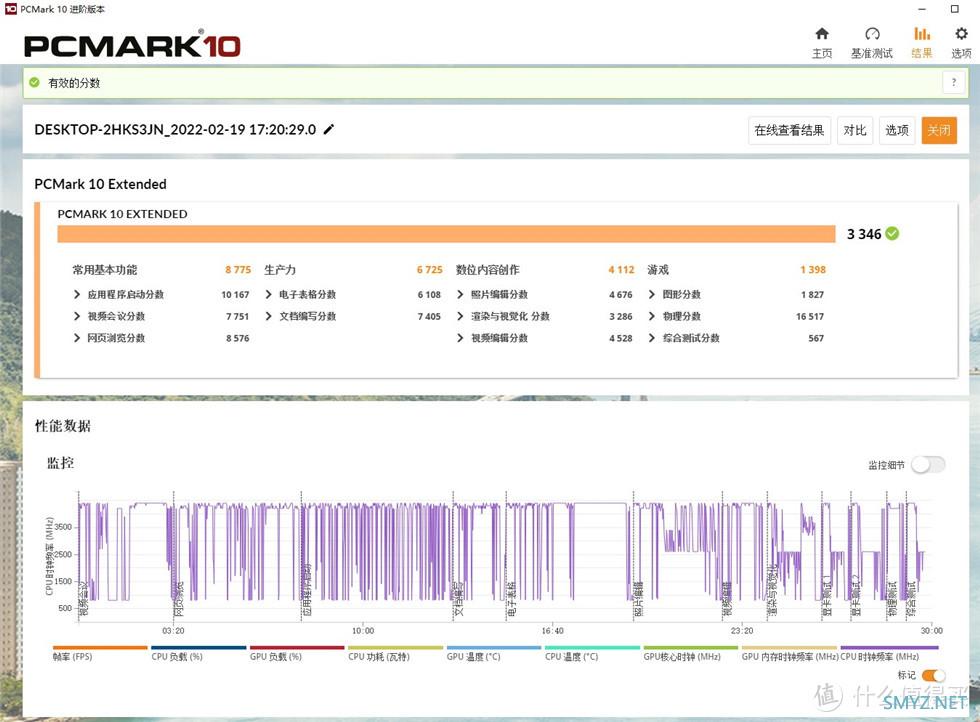Click the 03:20 time label on the chart

pyautogui.click(x=173, y=631)
